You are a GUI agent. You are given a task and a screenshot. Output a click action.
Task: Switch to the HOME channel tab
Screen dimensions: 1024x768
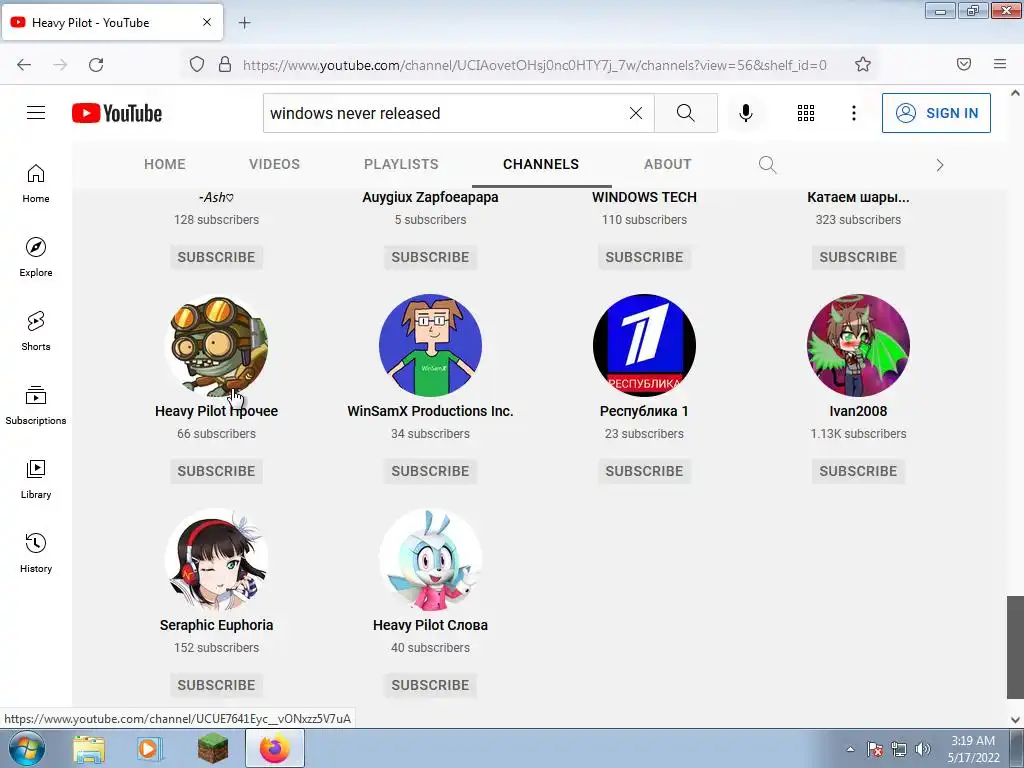click(x=165, y=165)
